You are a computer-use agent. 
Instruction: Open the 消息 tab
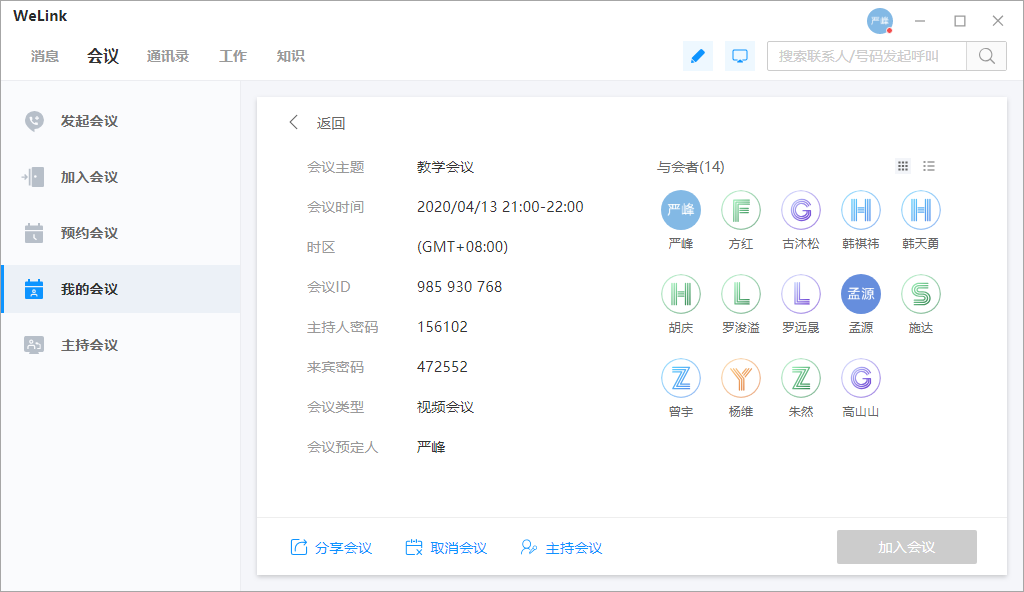click(45, 56)
